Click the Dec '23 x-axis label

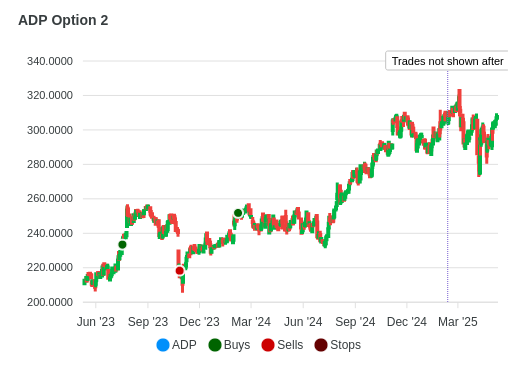pyautogui.click(x=199, y=322)
